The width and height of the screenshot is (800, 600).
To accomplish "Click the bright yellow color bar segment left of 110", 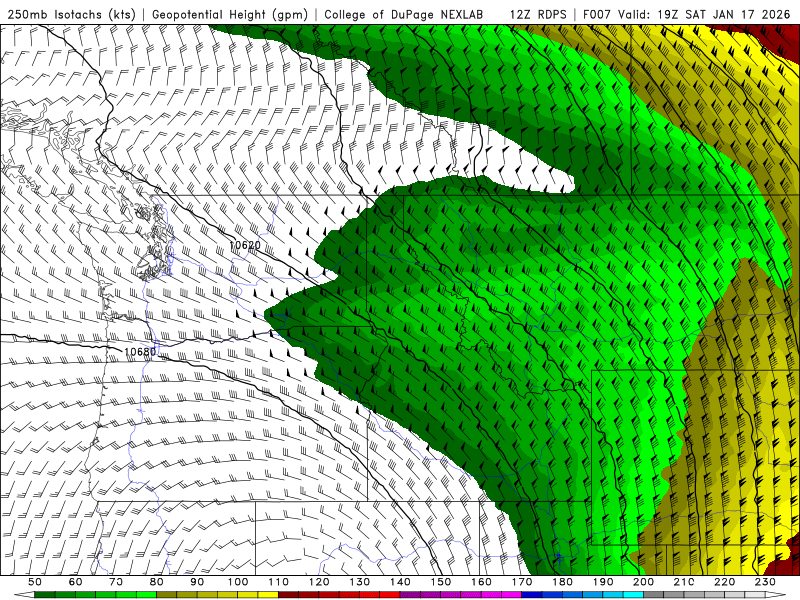I will coord(268,595).
